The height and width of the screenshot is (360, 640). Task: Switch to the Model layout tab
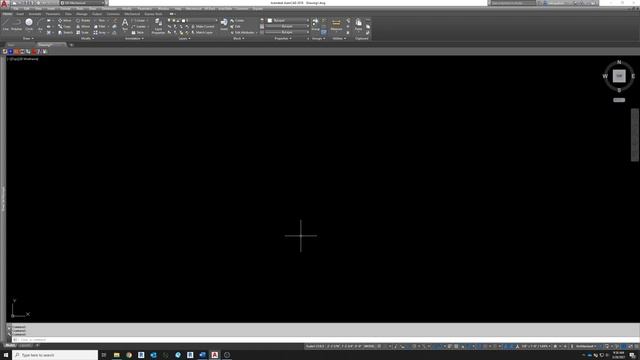(10, 346)
